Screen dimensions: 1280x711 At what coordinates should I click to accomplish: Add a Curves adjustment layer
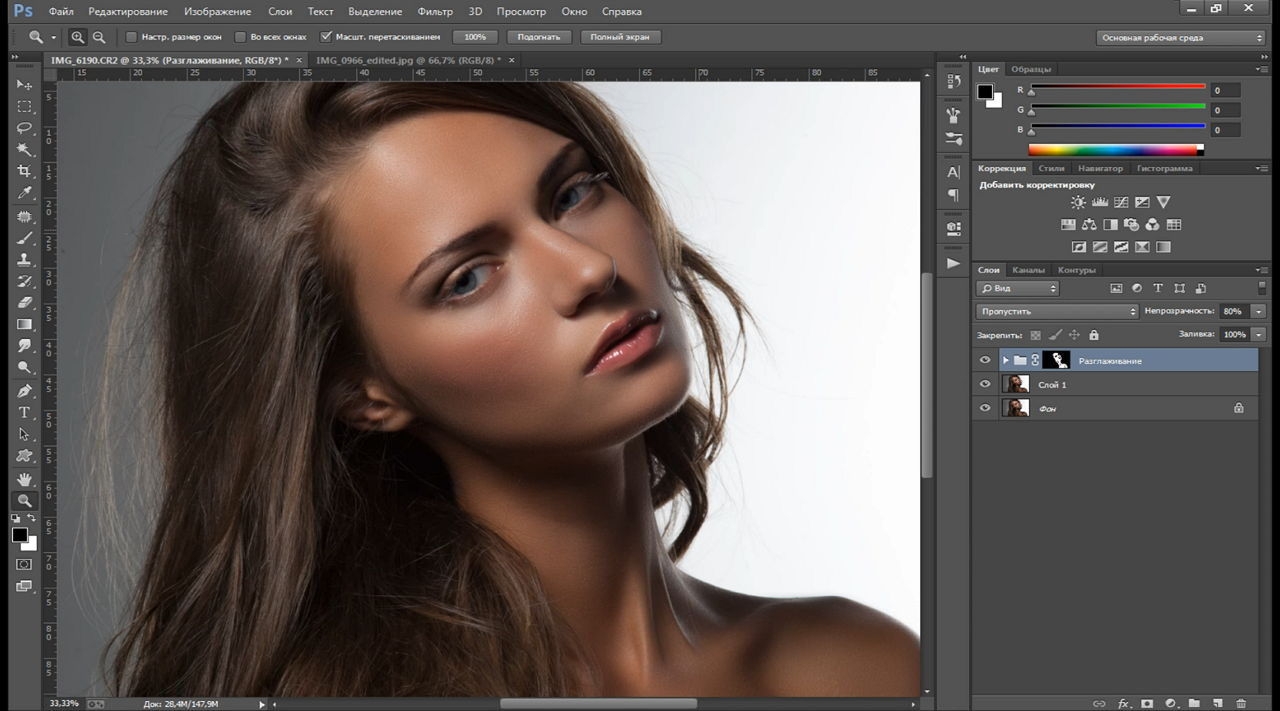(x=1121, y=202)
